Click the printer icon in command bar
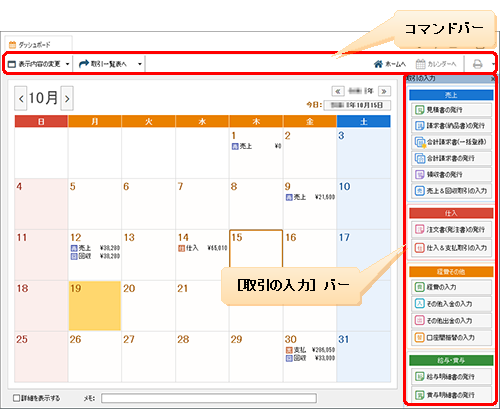Screen dimensions: 500x409 (x=478, y=64)
